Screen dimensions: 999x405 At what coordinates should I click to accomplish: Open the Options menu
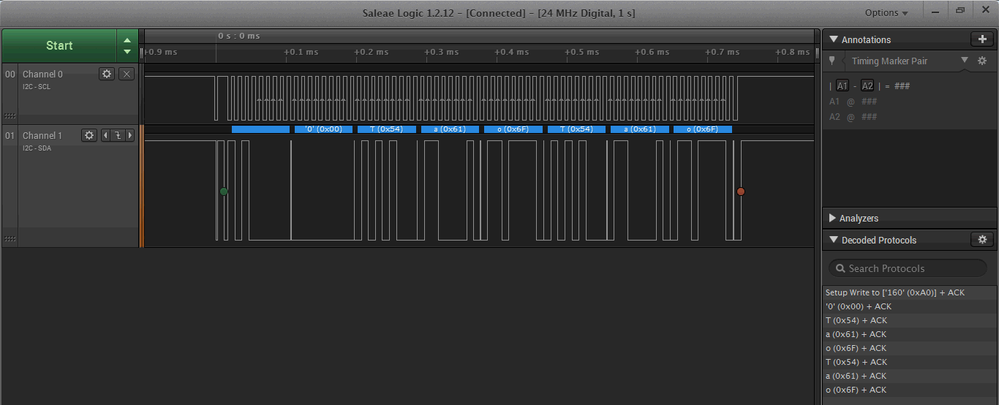(x=886, y=13)
